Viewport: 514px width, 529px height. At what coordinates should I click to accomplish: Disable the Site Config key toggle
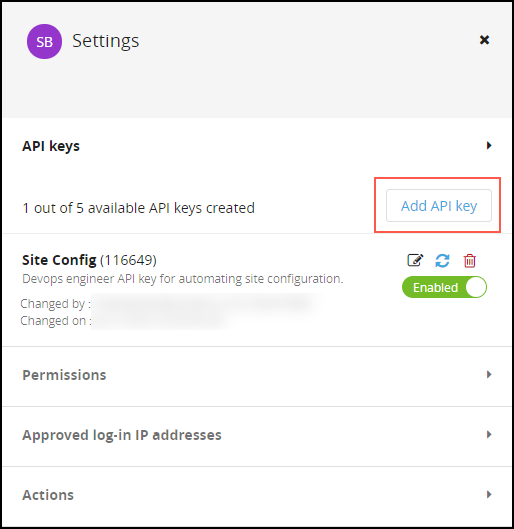click(444, 287)
